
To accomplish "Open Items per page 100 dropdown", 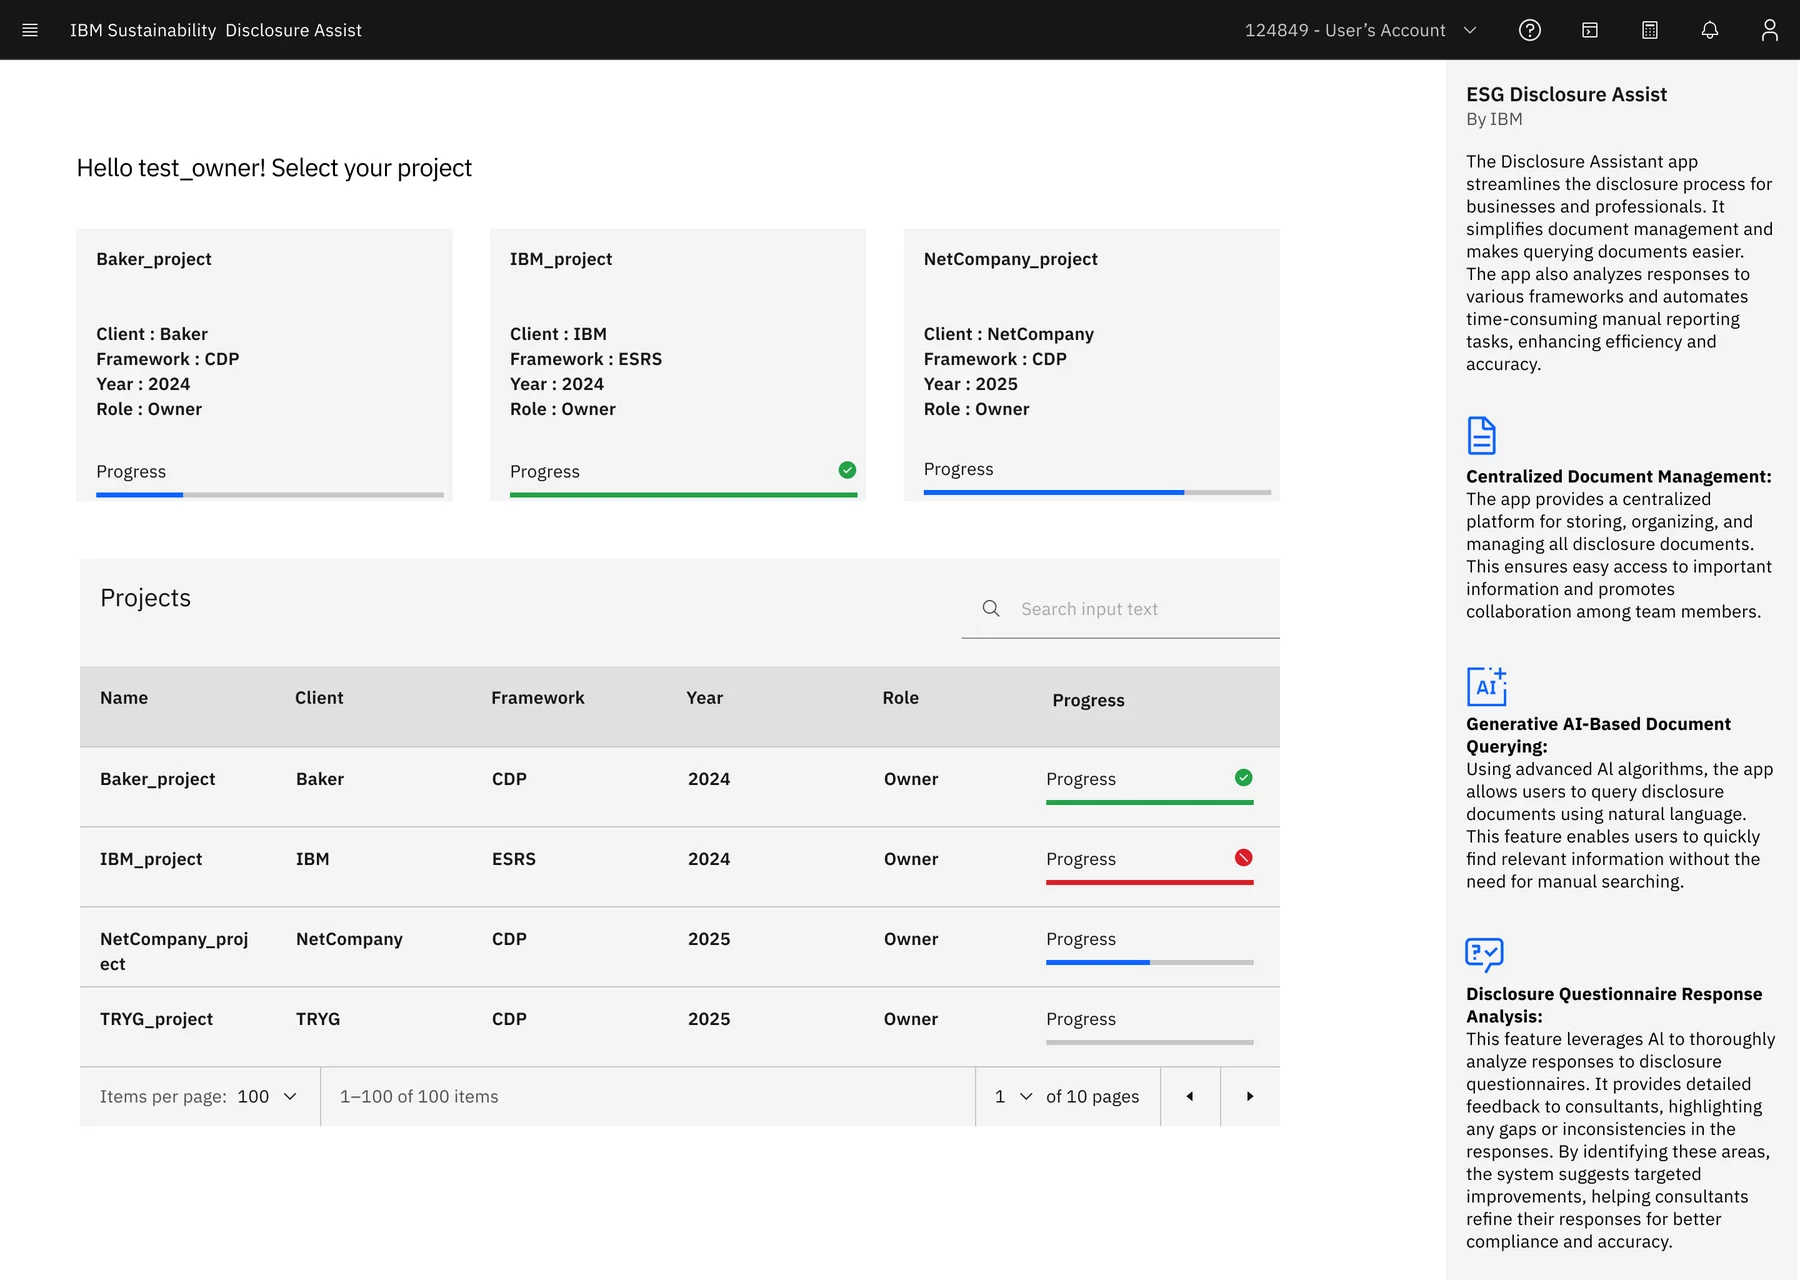I will [267, 1096].
